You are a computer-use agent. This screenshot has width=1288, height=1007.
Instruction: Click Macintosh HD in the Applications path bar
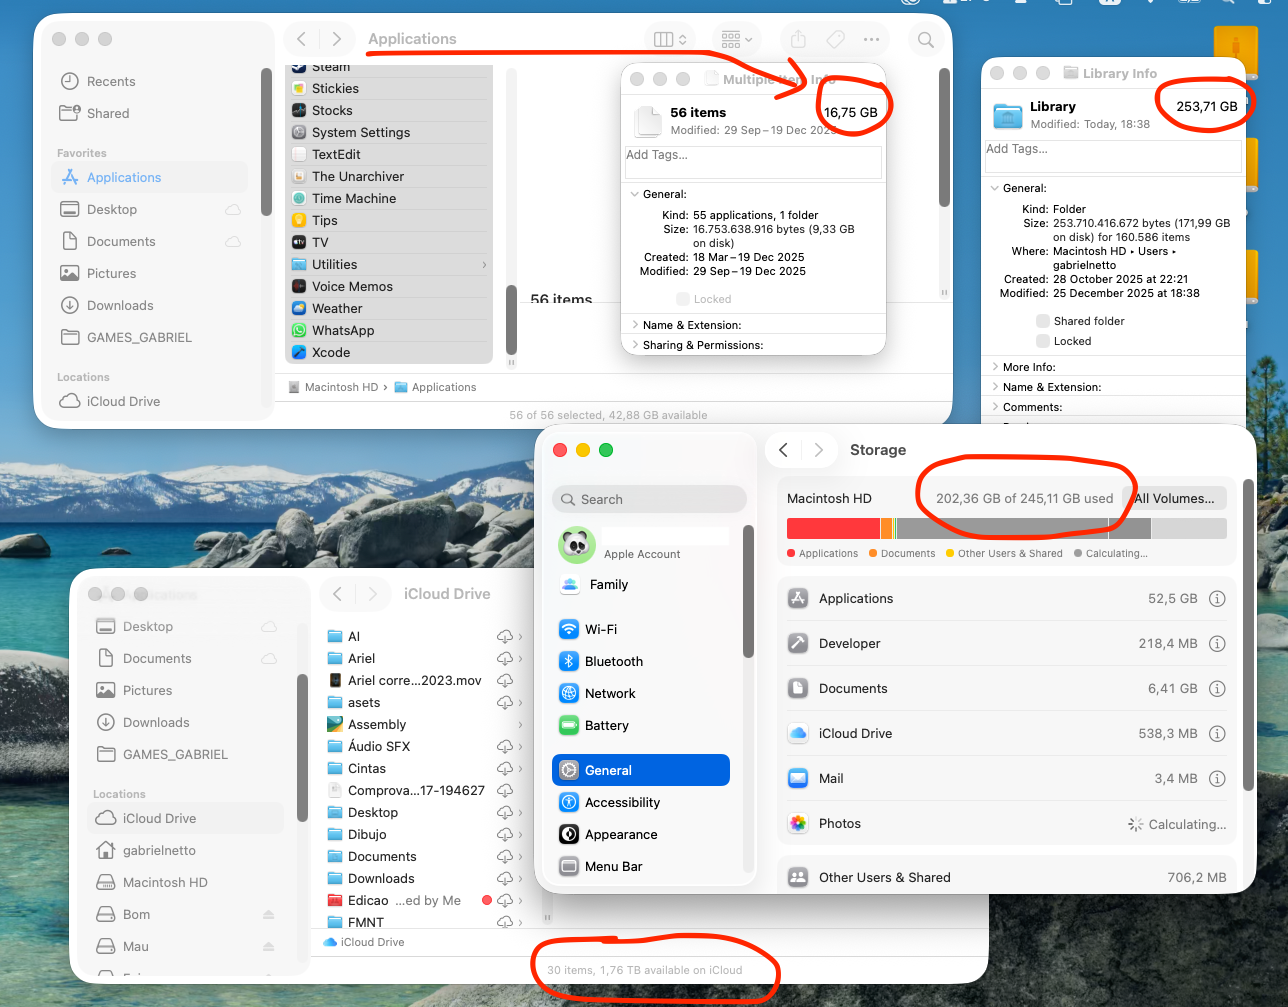pyautogui.click(x=333, y=387)
